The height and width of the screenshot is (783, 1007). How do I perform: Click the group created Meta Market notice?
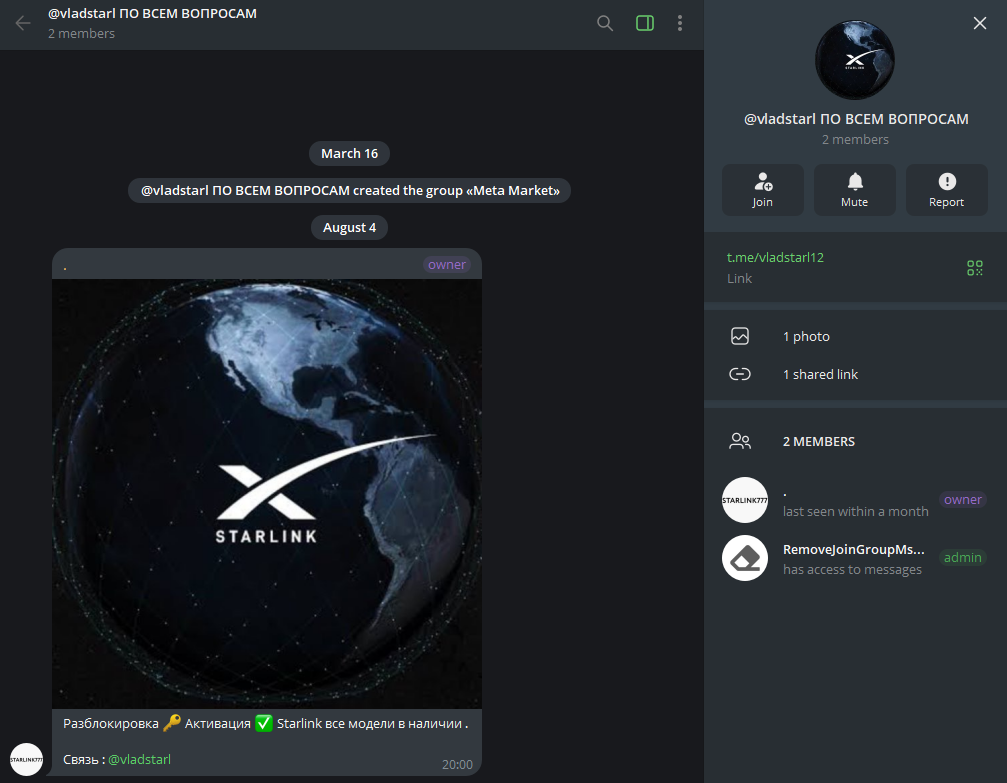pos(349,191)
